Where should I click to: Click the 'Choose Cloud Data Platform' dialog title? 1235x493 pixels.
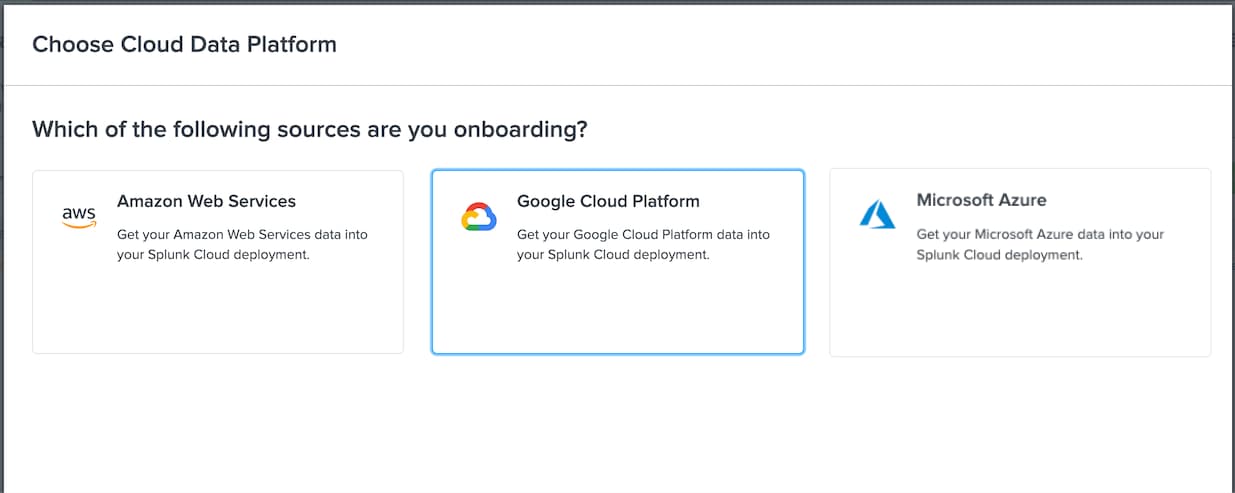coord(184,44)
